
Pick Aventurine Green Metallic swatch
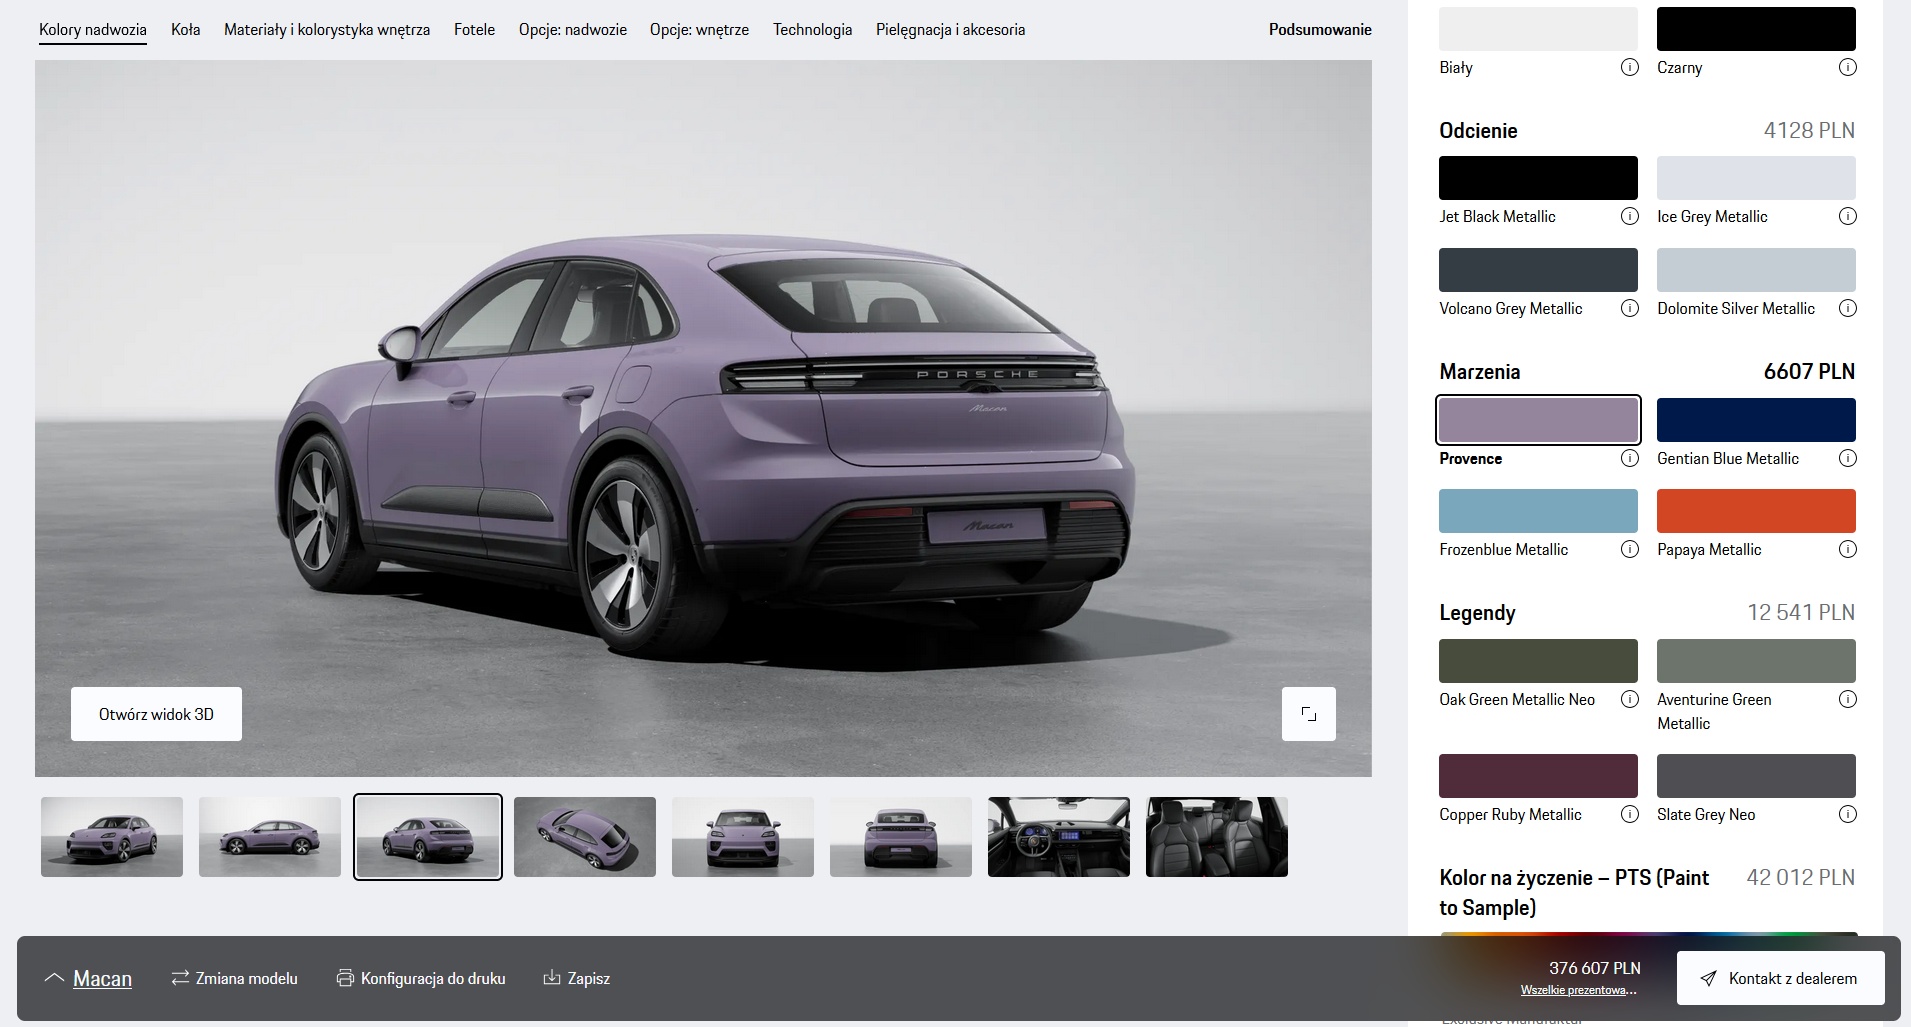point(1756,661)
